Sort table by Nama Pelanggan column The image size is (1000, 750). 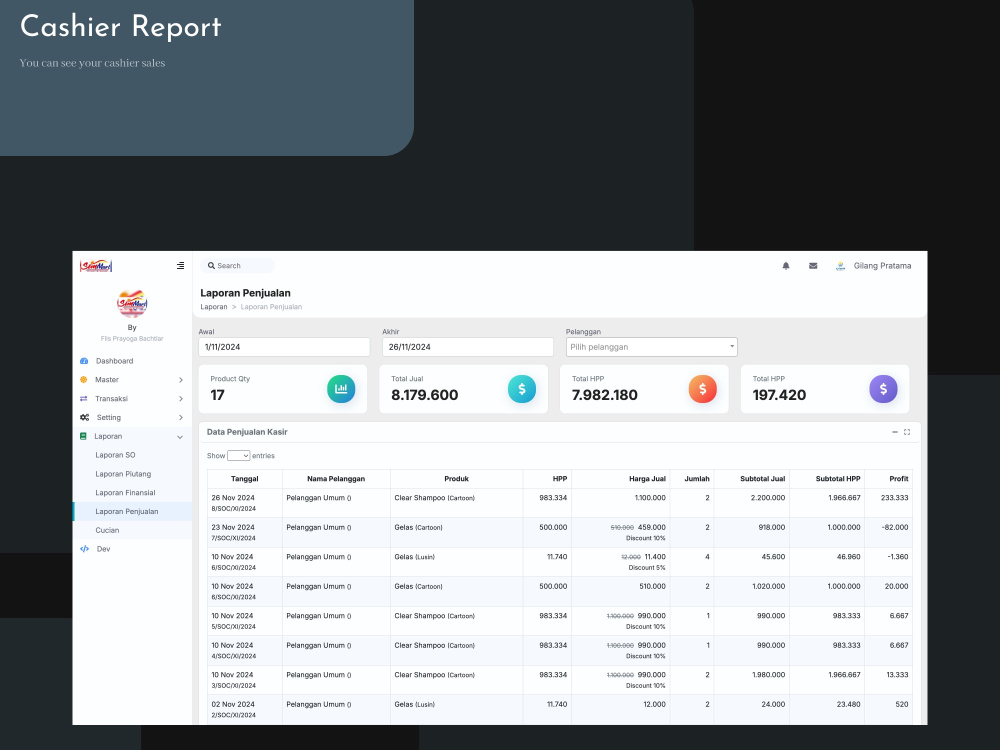pyautogui.click(x=336, y=479)
